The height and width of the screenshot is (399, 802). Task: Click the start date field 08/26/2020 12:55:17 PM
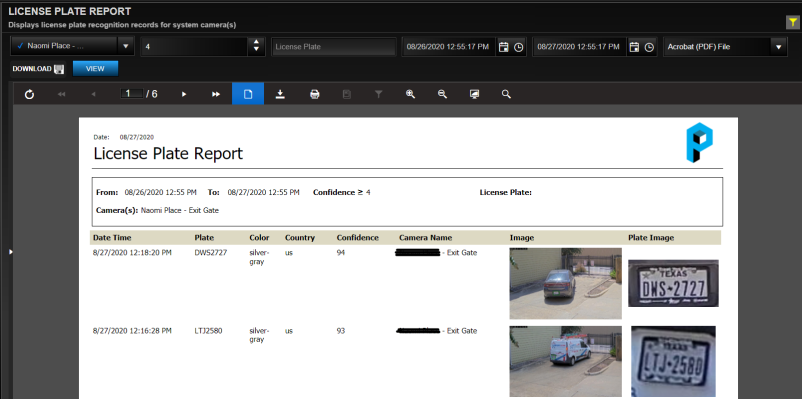448,47
